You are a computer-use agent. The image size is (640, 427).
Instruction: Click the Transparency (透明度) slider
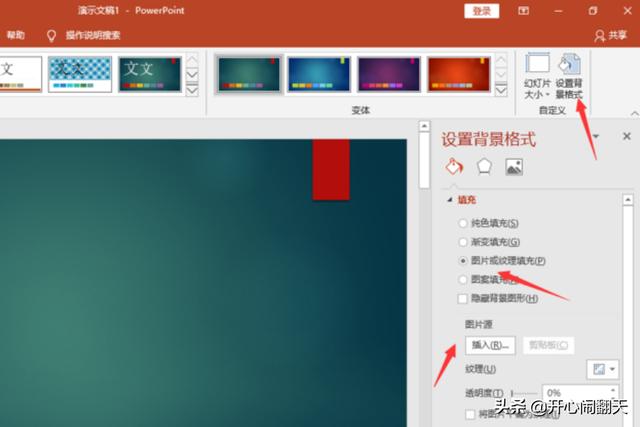coord(525,393)
